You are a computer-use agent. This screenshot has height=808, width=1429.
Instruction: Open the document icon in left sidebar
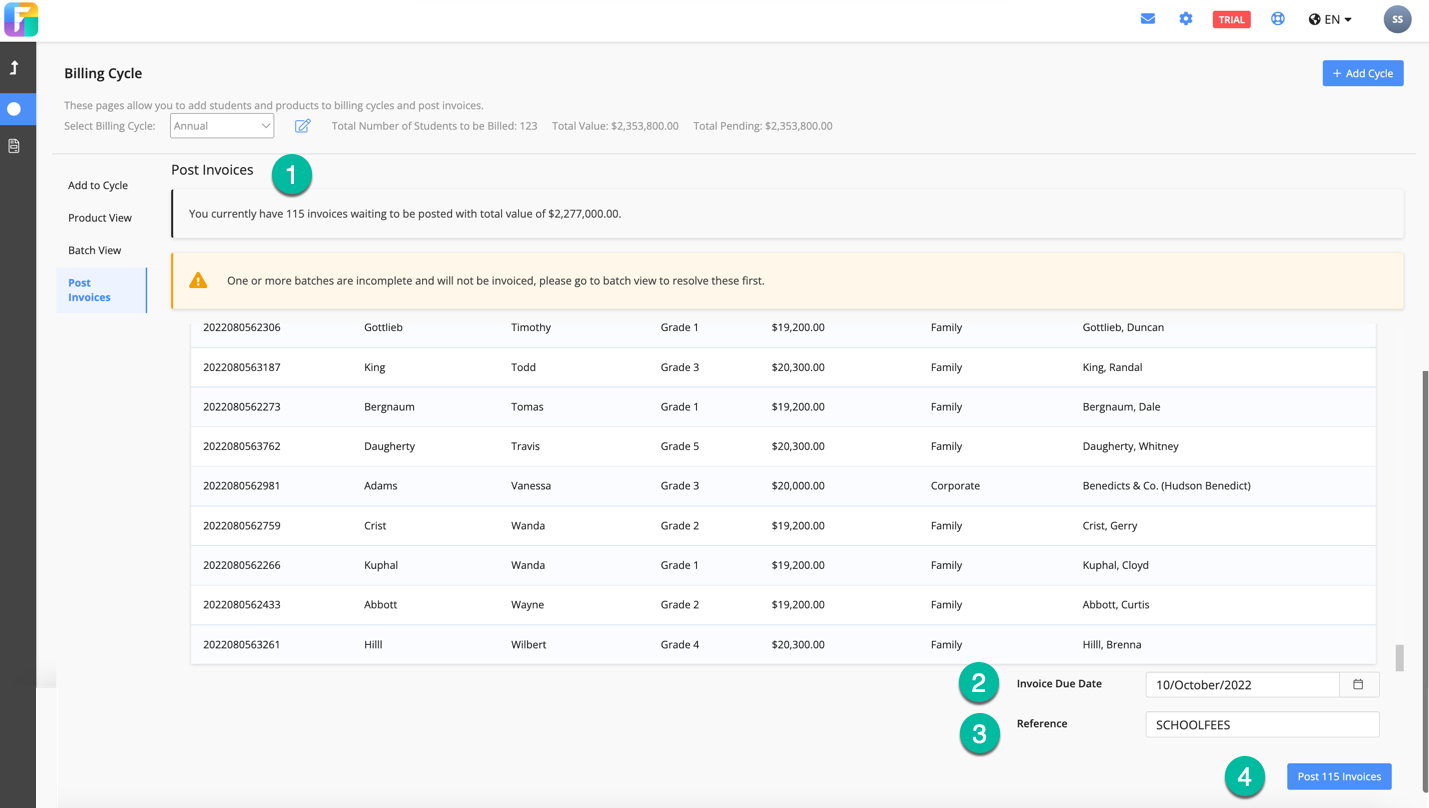[x=14, y=146]
